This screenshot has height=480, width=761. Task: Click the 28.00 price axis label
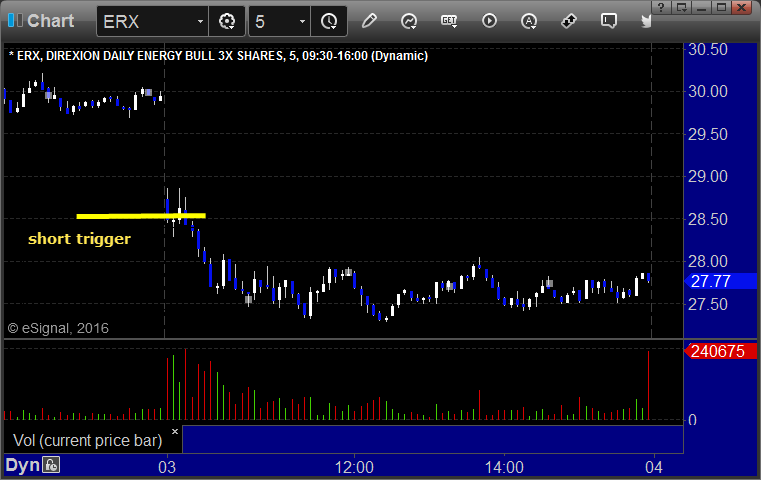(708, 262)
